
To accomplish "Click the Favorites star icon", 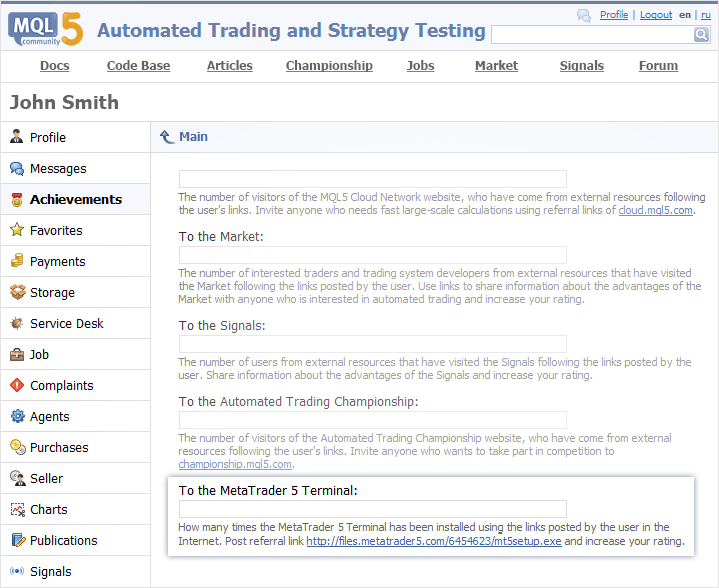I will coord(17,231).
